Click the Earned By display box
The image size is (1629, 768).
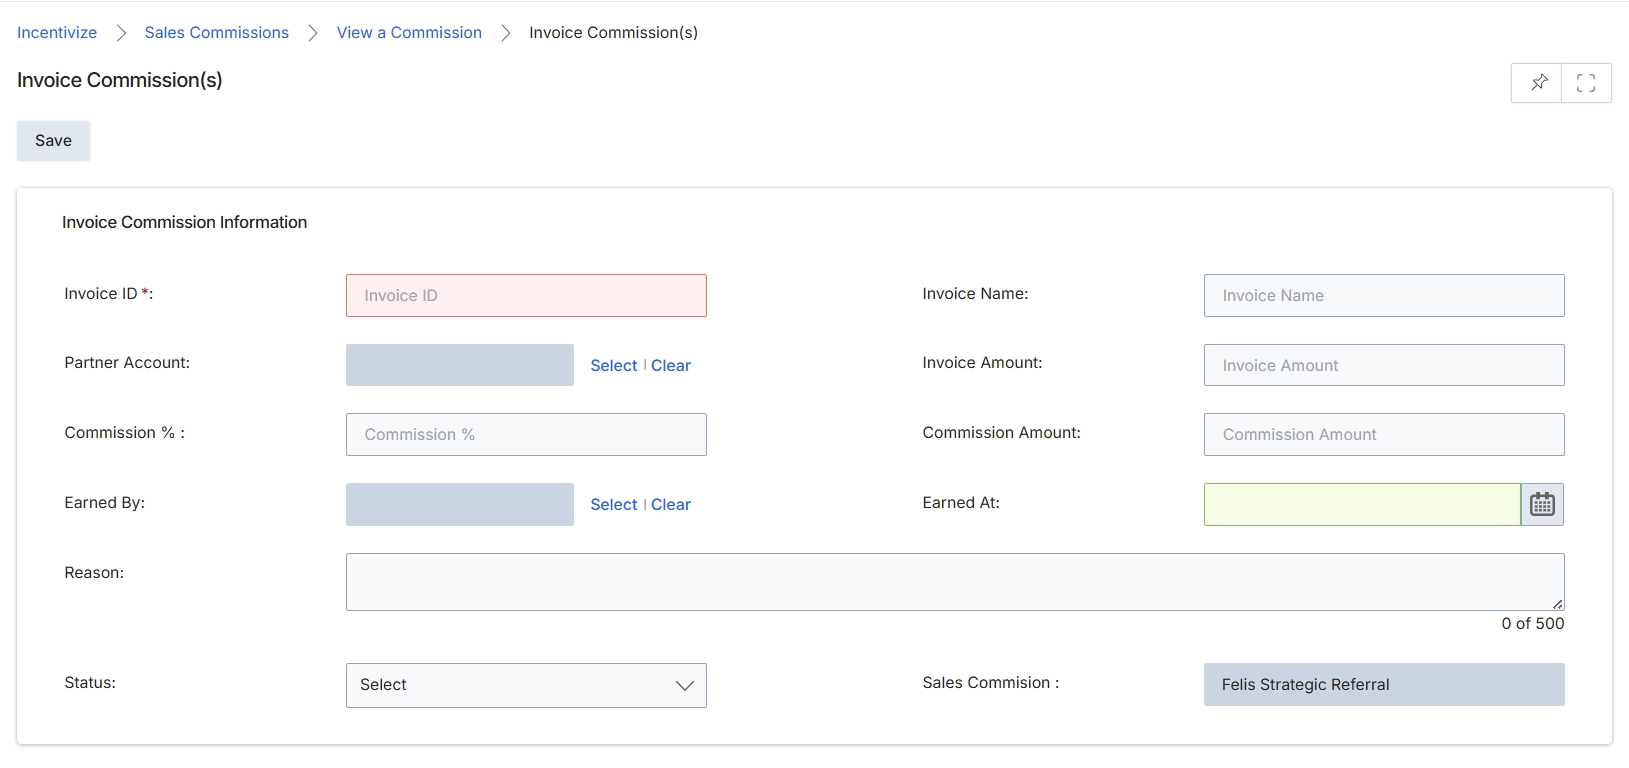click(460, 505)
